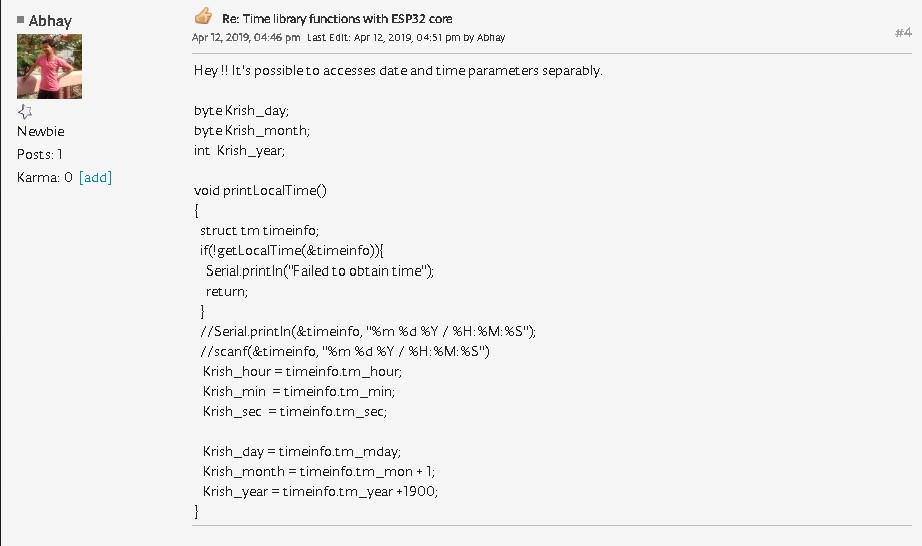Screen dimensions: 922x546
Task: Click the 'Krish_year = timeinfo.tm_year +1900;' line
Action: click(x=320, y=491)
